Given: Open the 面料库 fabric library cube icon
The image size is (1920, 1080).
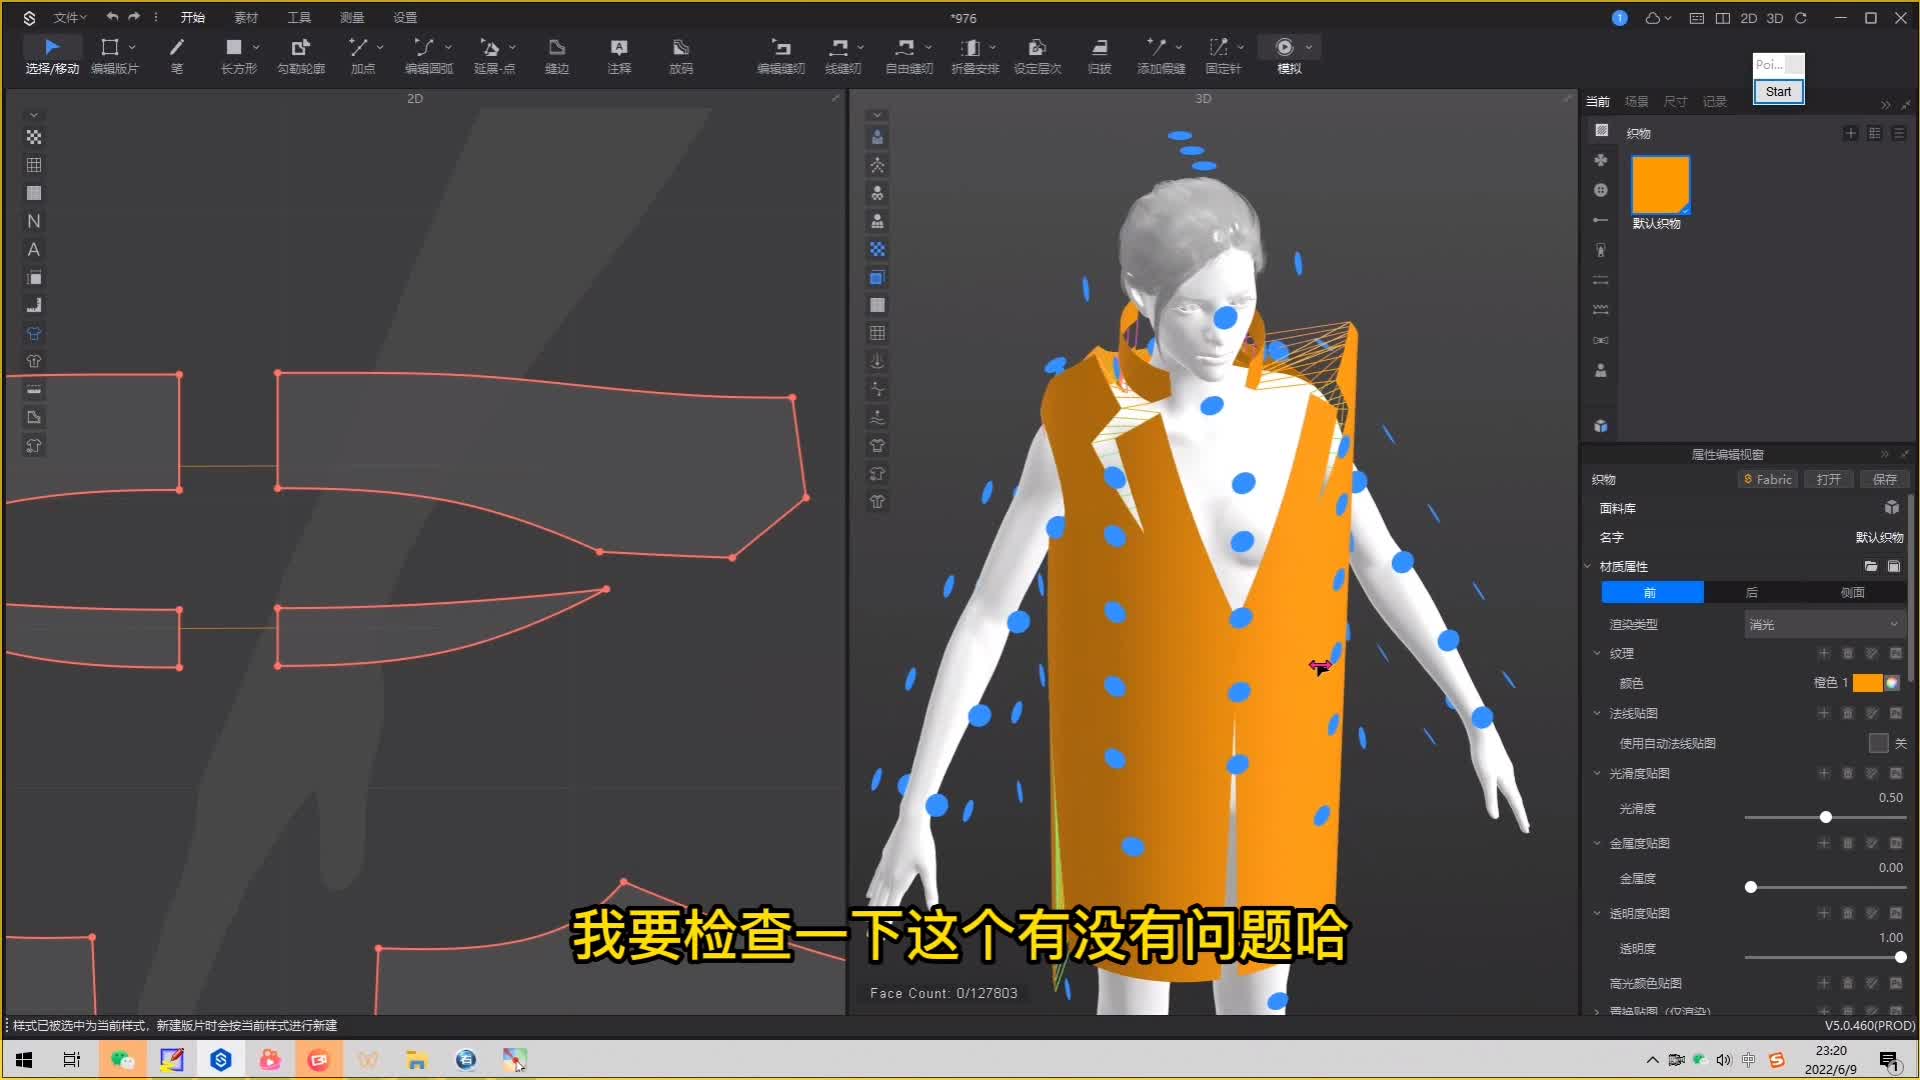Looking at the screenshot, I should (1892, 508).
